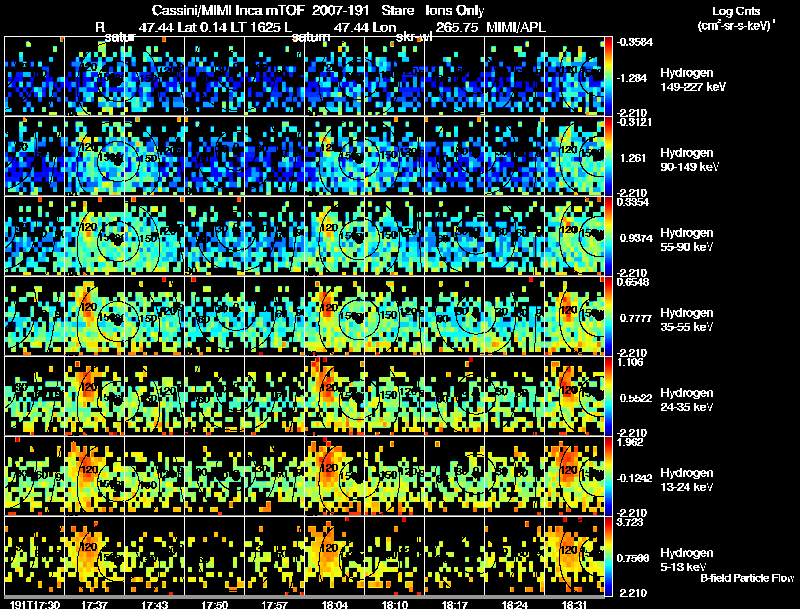
Task: Click the 'B-field Particle Flow' label
Action: 747,578
